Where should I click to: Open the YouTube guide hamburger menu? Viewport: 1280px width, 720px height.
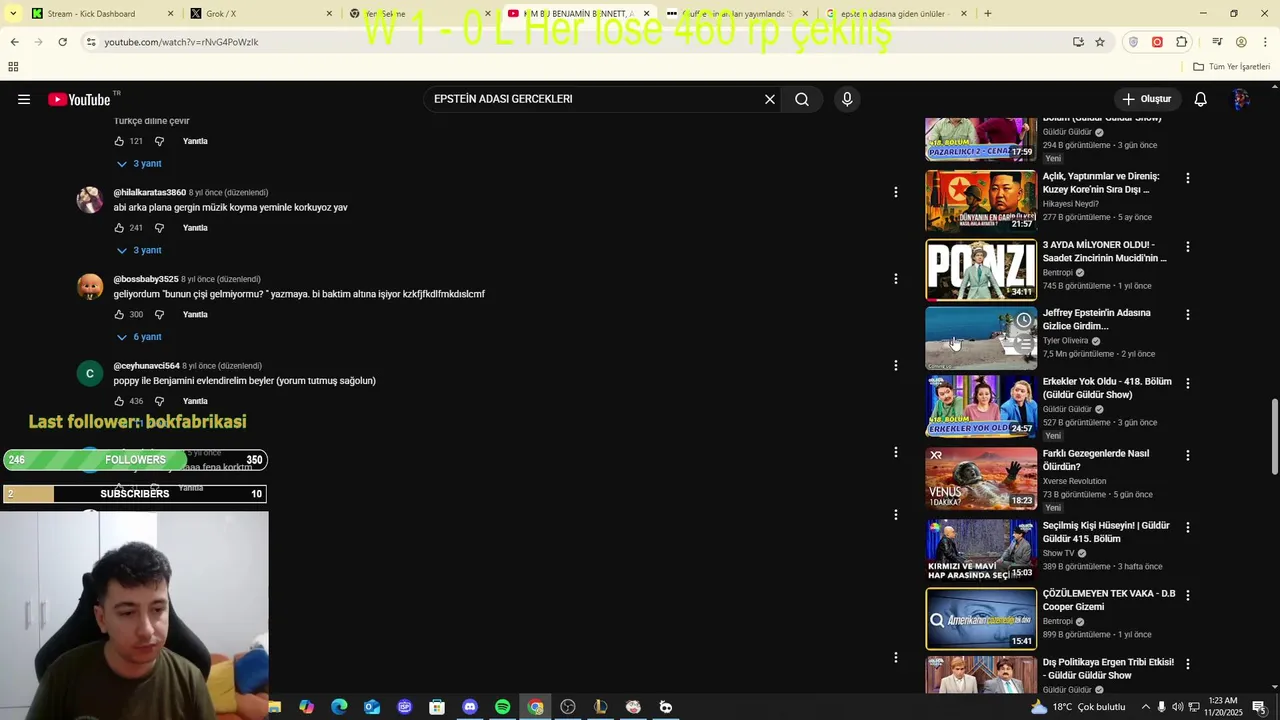click(x=24, y=99)
